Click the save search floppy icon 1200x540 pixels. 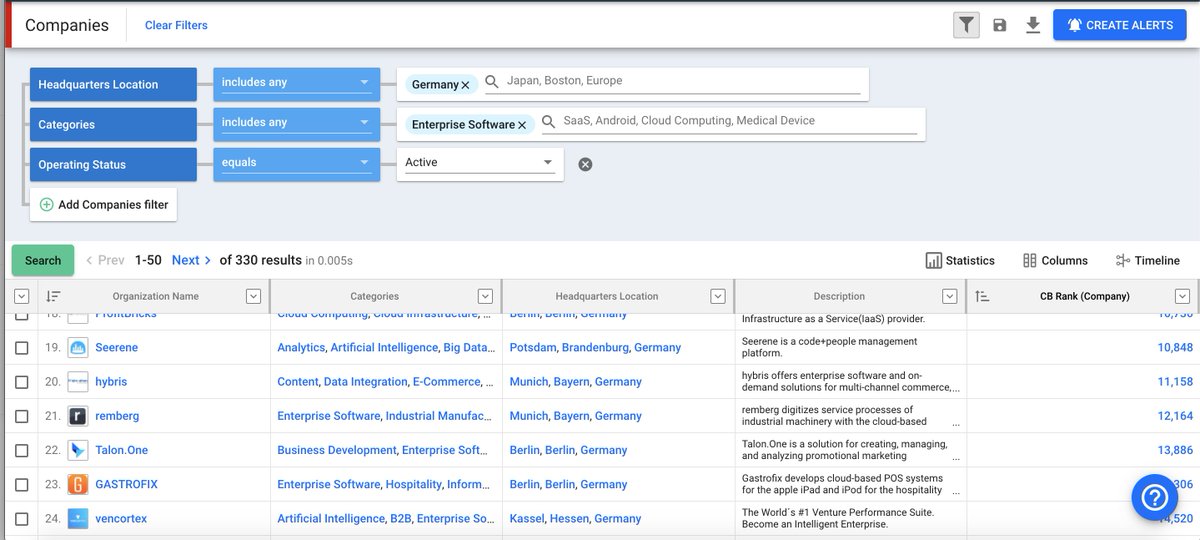click(x=1000, y=25)
